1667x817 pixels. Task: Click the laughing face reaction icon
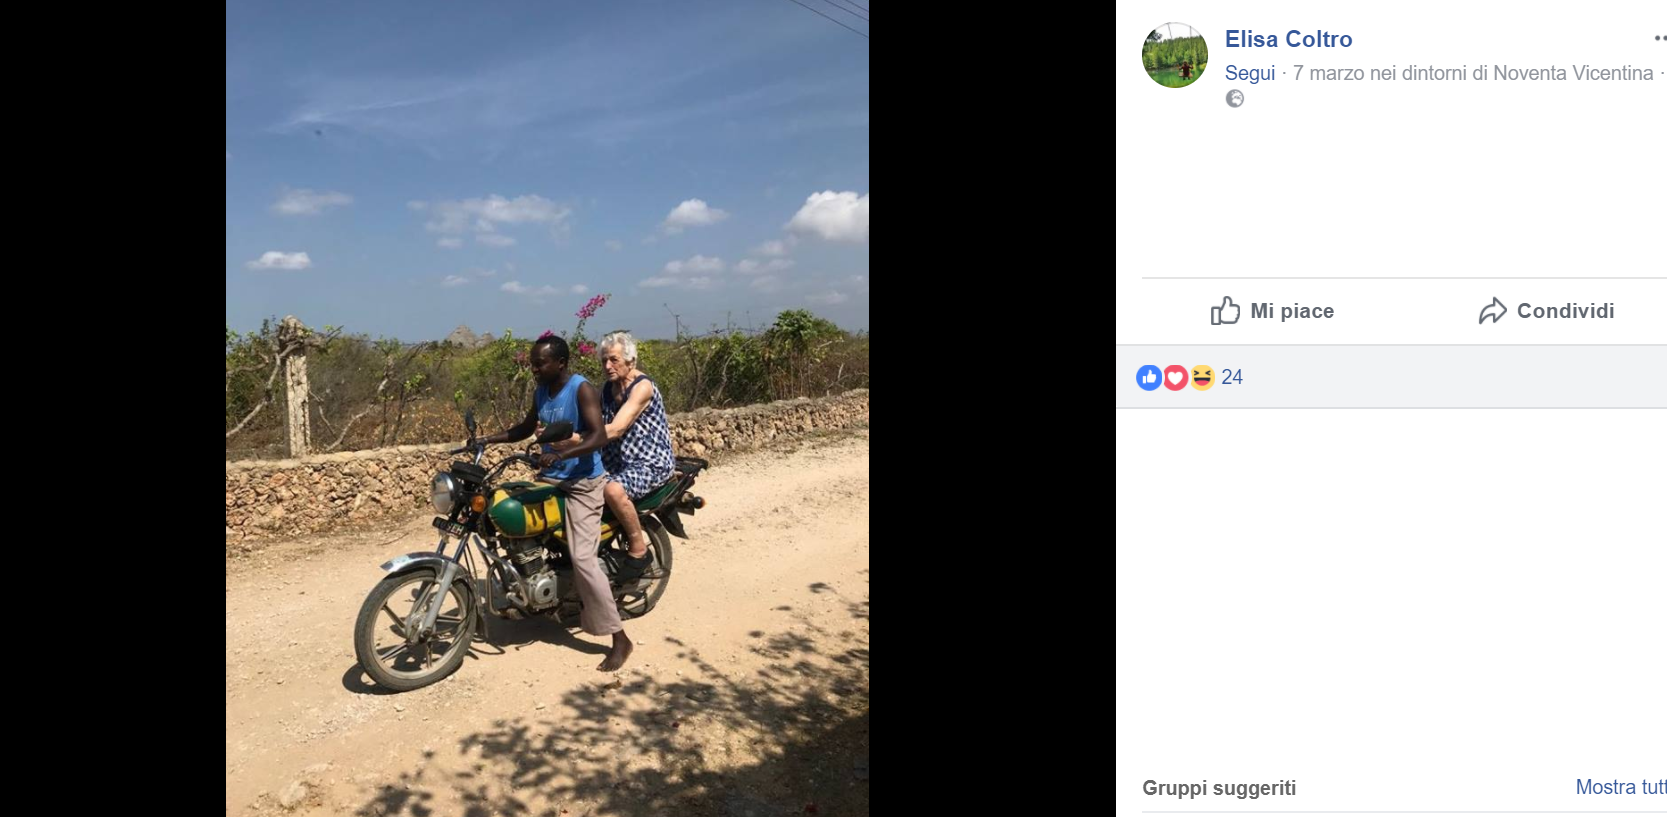pos(1202,377)
